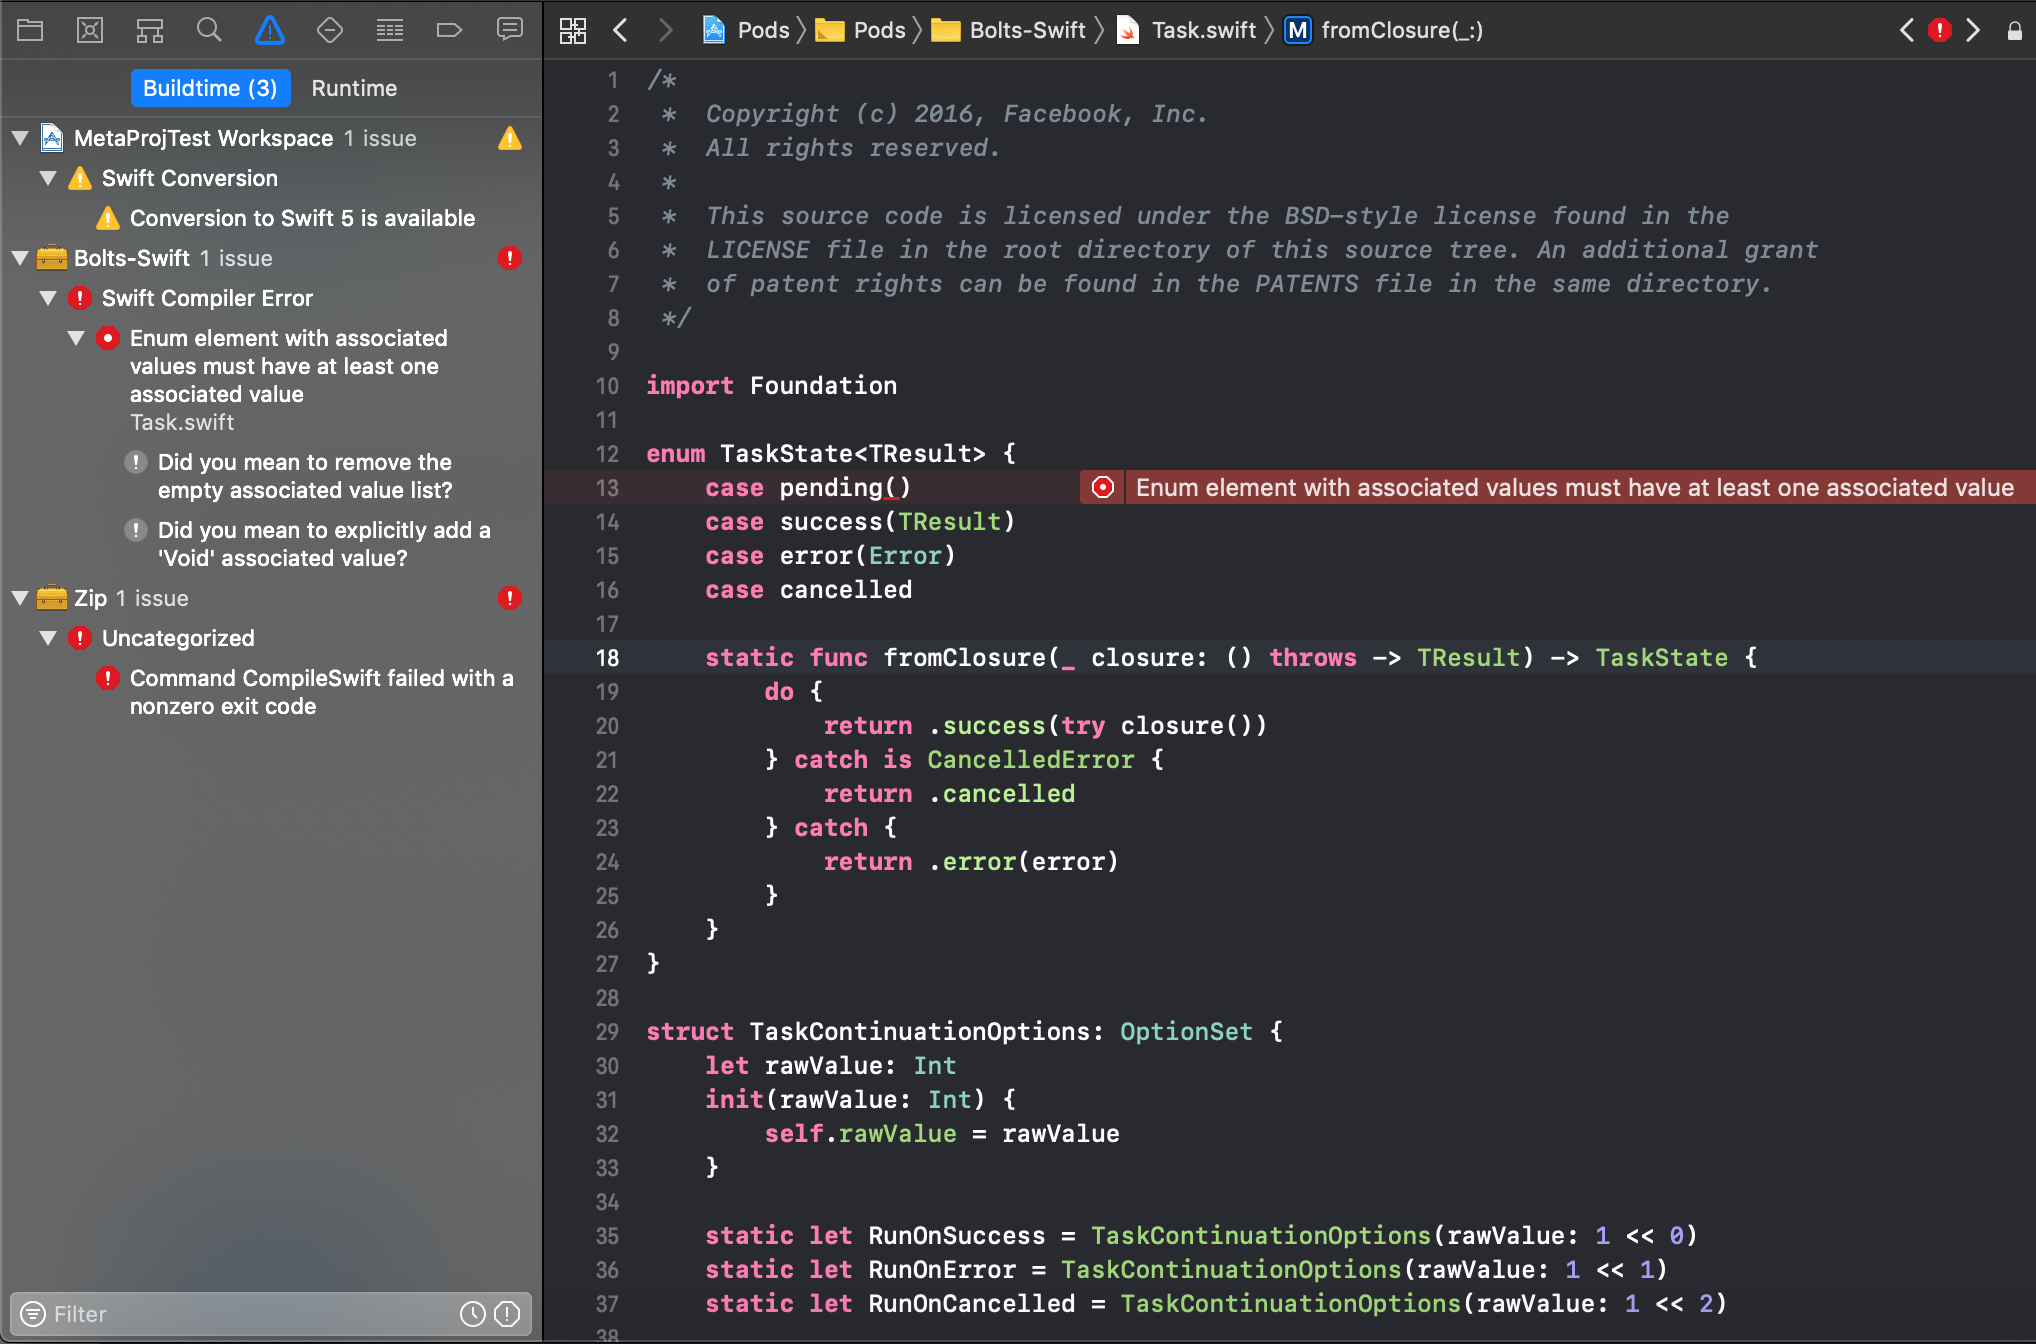The image size is (2036, 1344).
Task: Toggle the editor lock icon
Action: (2014, 30)
